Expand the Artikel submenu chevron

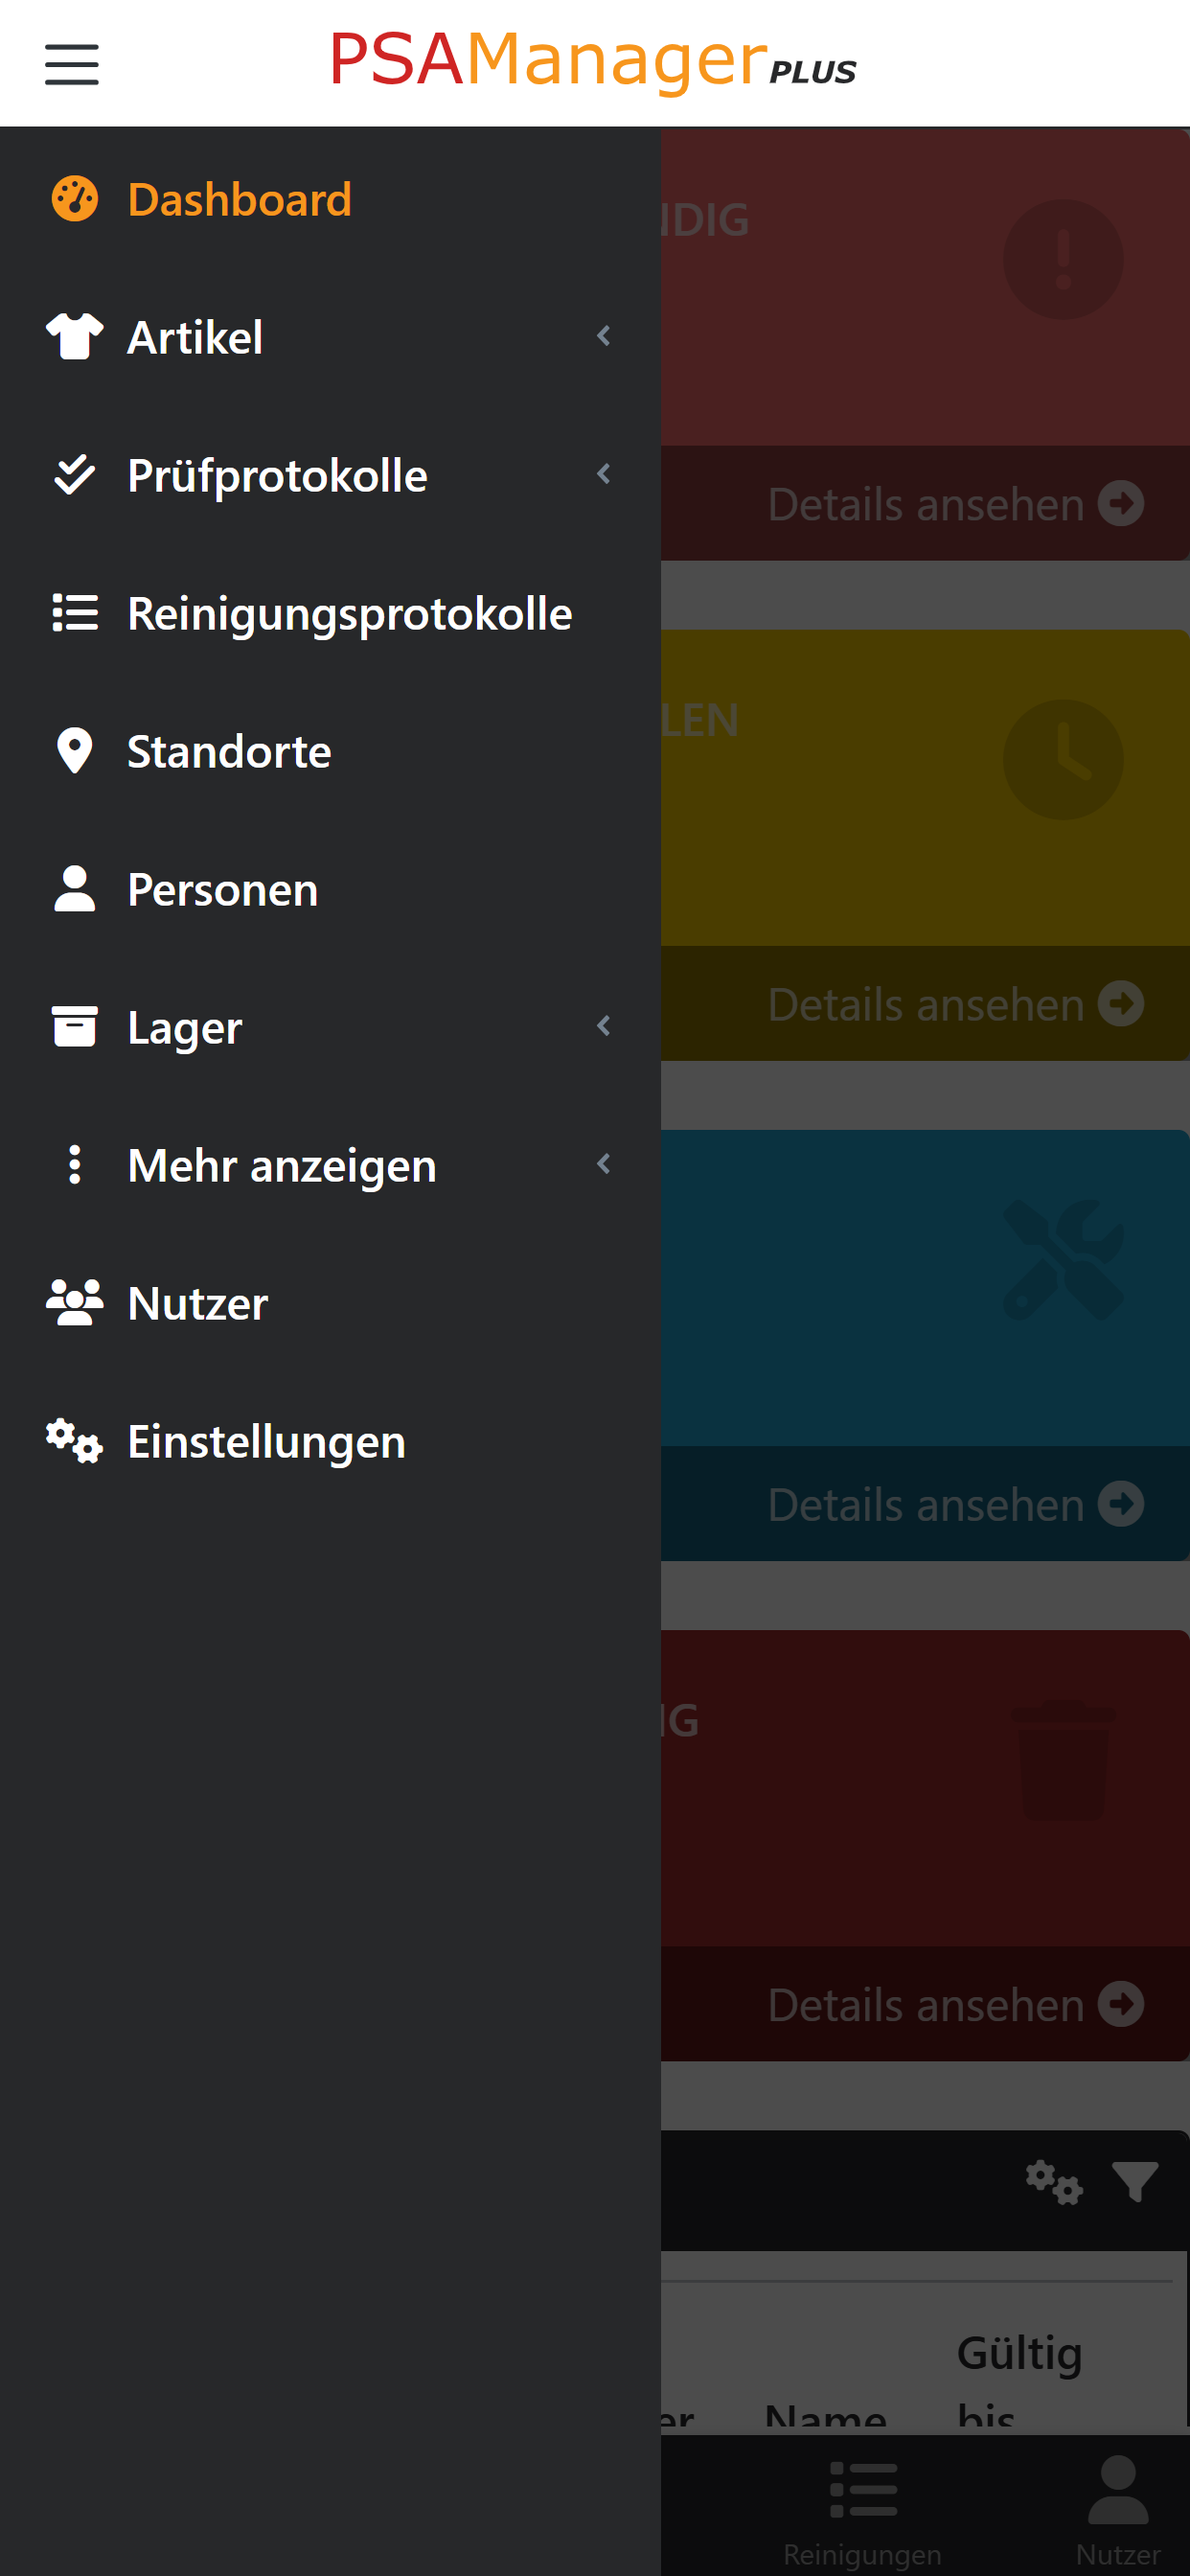tap(604, 337)
